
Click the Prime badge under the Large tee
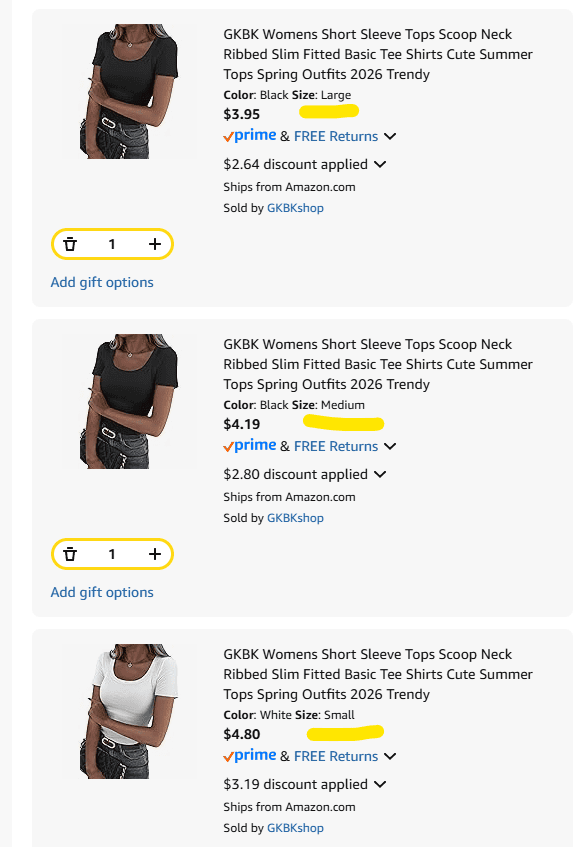pos(249,136)
